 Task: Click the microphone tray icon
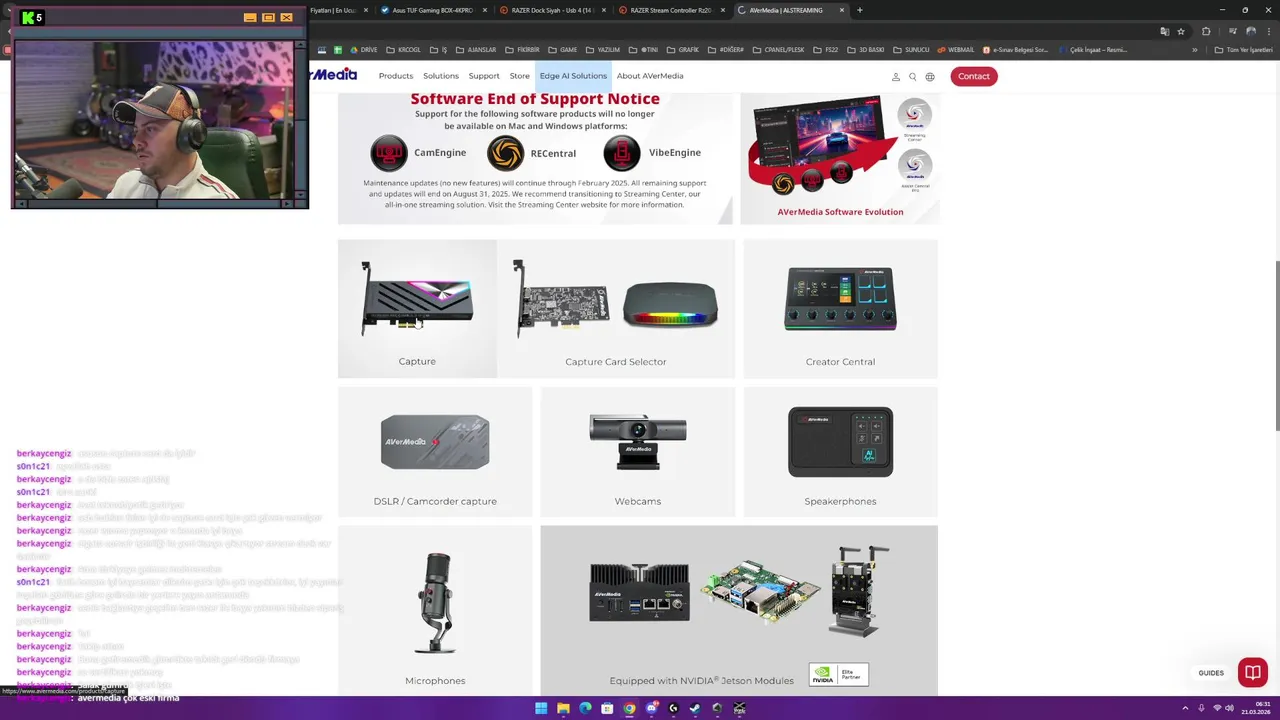coord(1200,708)
